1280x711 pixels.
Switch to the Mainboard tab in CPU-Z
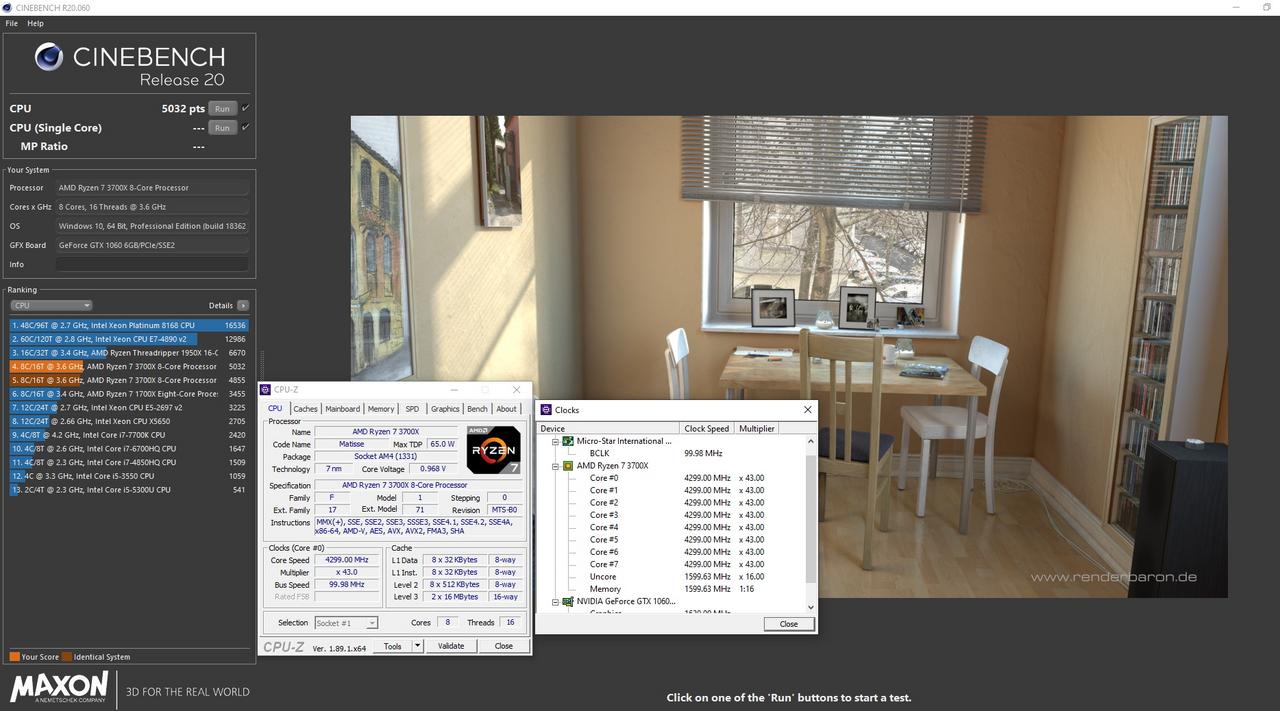tap(342, 408)
